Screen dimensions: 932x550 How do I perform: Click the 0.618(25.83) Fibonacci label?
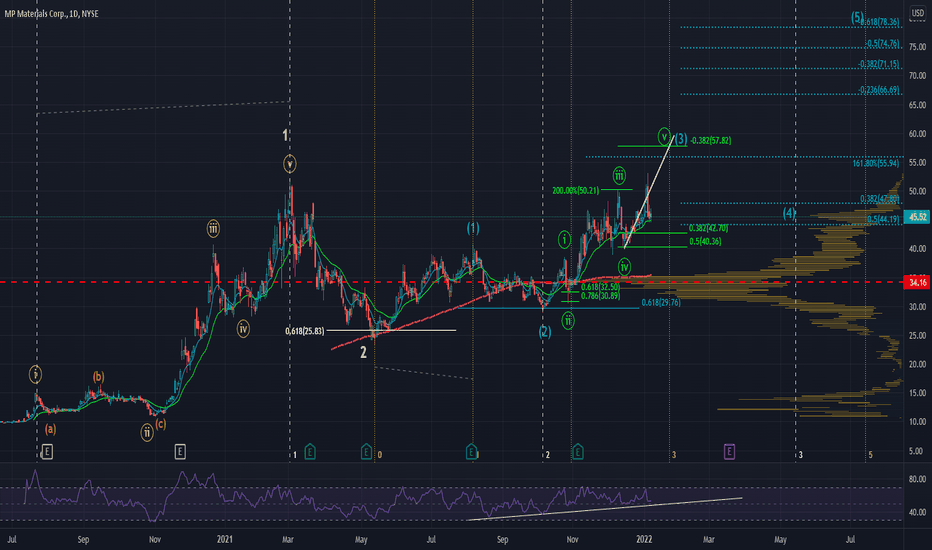tap(304, 331)
